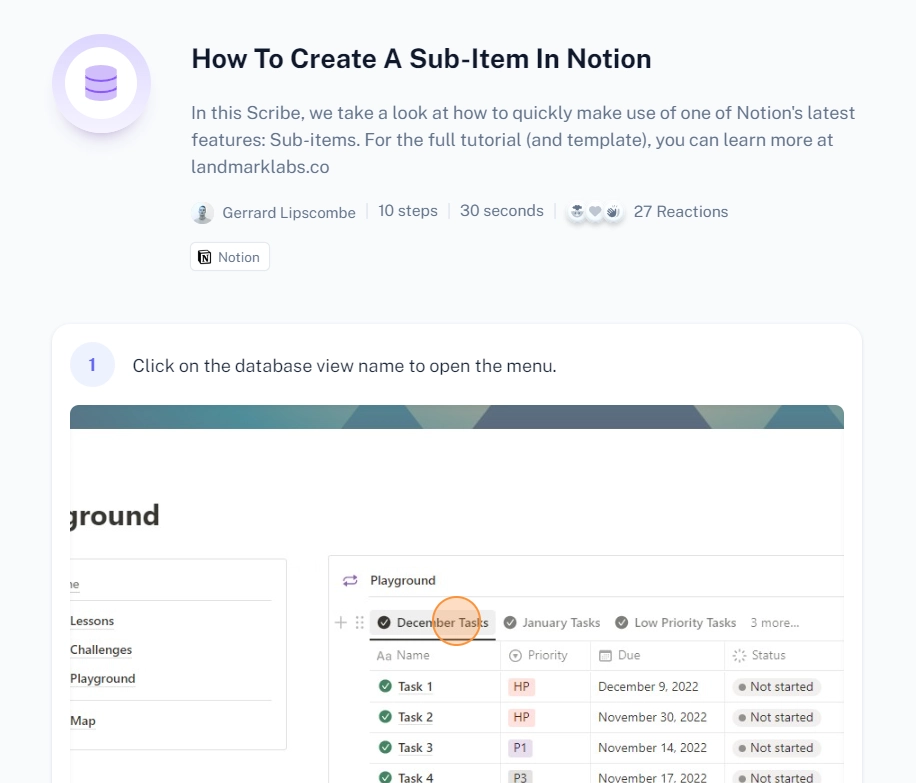
Task: Click the 10 steps label
Action: pos(408,211)
